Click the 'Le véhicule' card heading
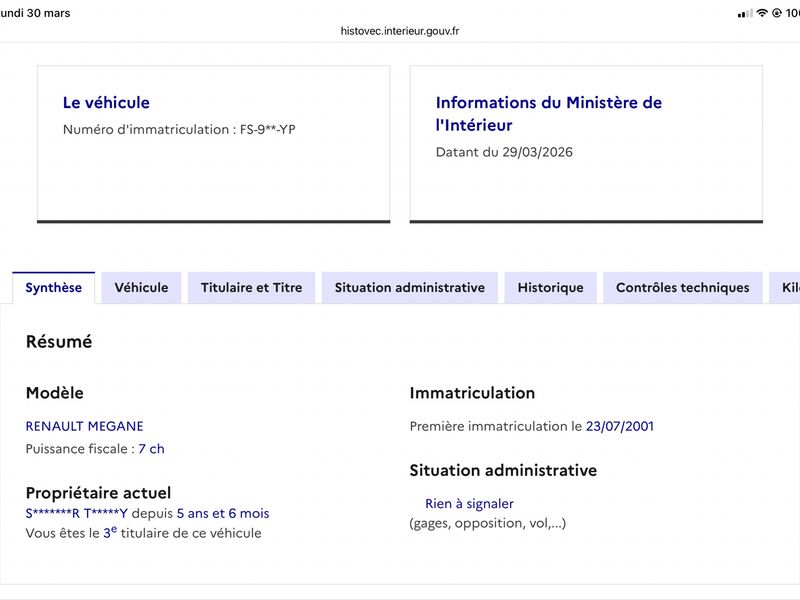The width and height of the screenshot is (800, 600). tap(106, 103)
